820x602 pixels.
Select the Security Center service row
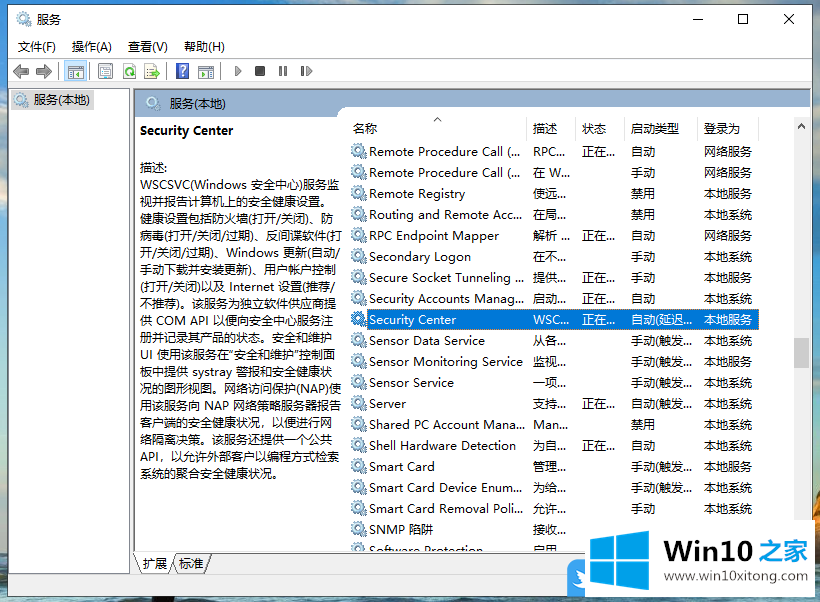click(x=554, y=320)
